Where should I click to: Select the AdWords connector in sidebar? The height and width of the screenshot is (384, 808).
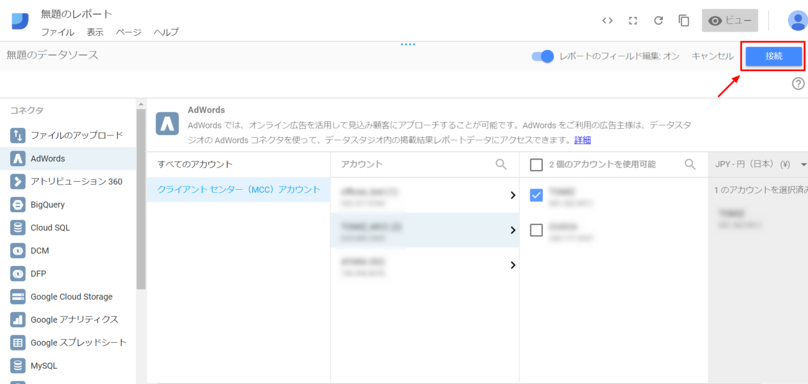68,159
